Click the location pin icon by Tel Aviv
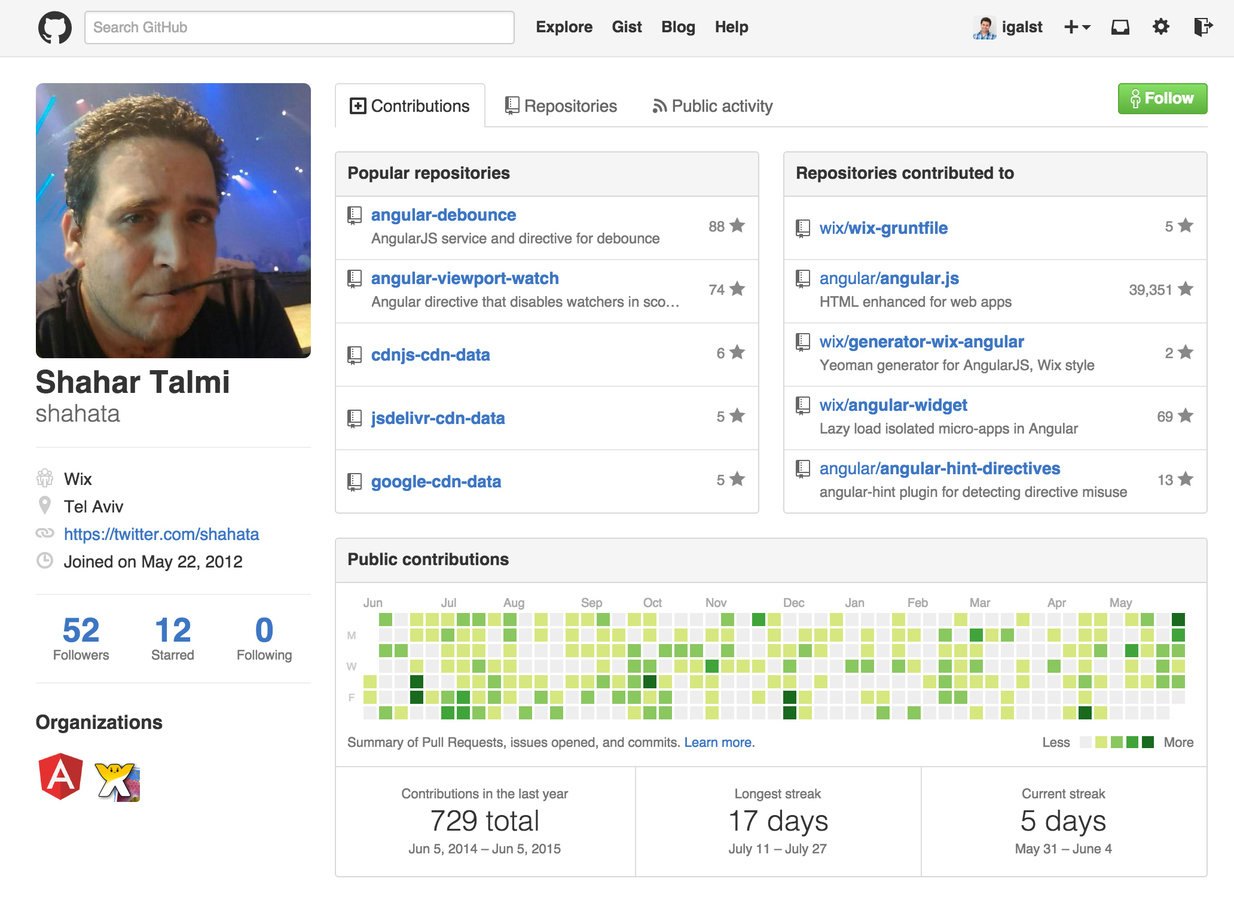Screen dimensions: 1234x900 click(x=45, y=506)
